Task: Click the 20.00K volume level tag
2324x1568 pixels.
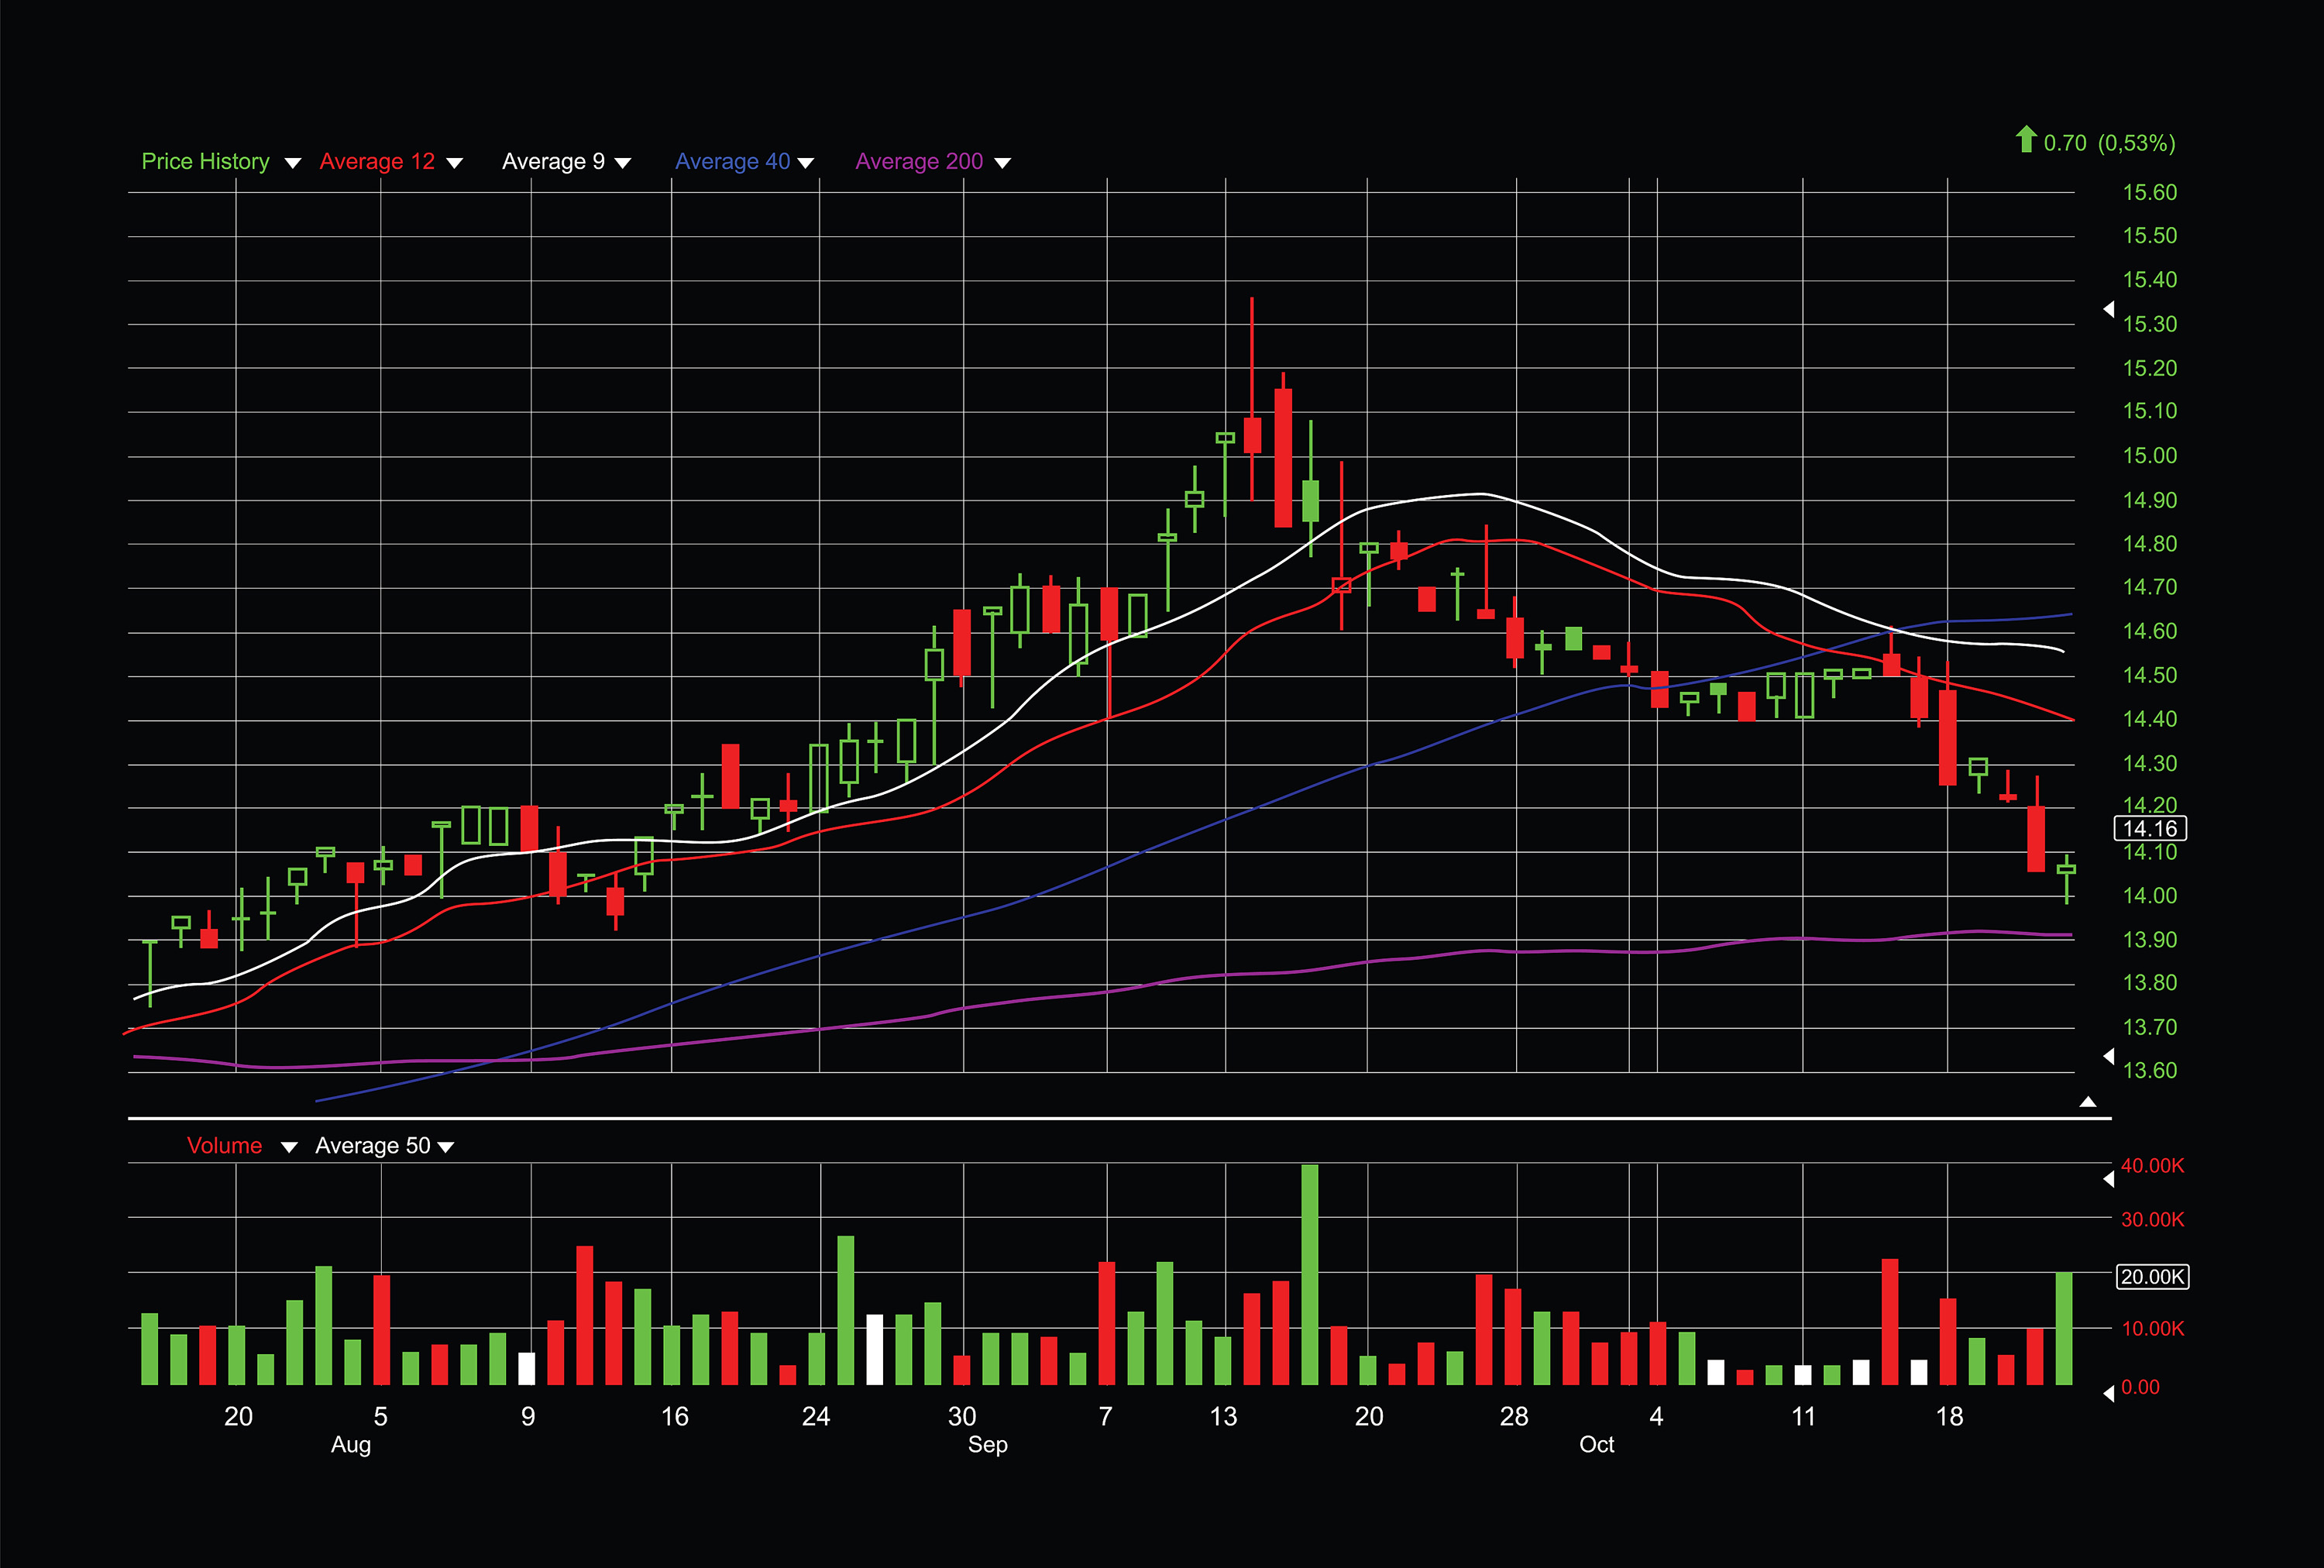Action: 2152,1277
